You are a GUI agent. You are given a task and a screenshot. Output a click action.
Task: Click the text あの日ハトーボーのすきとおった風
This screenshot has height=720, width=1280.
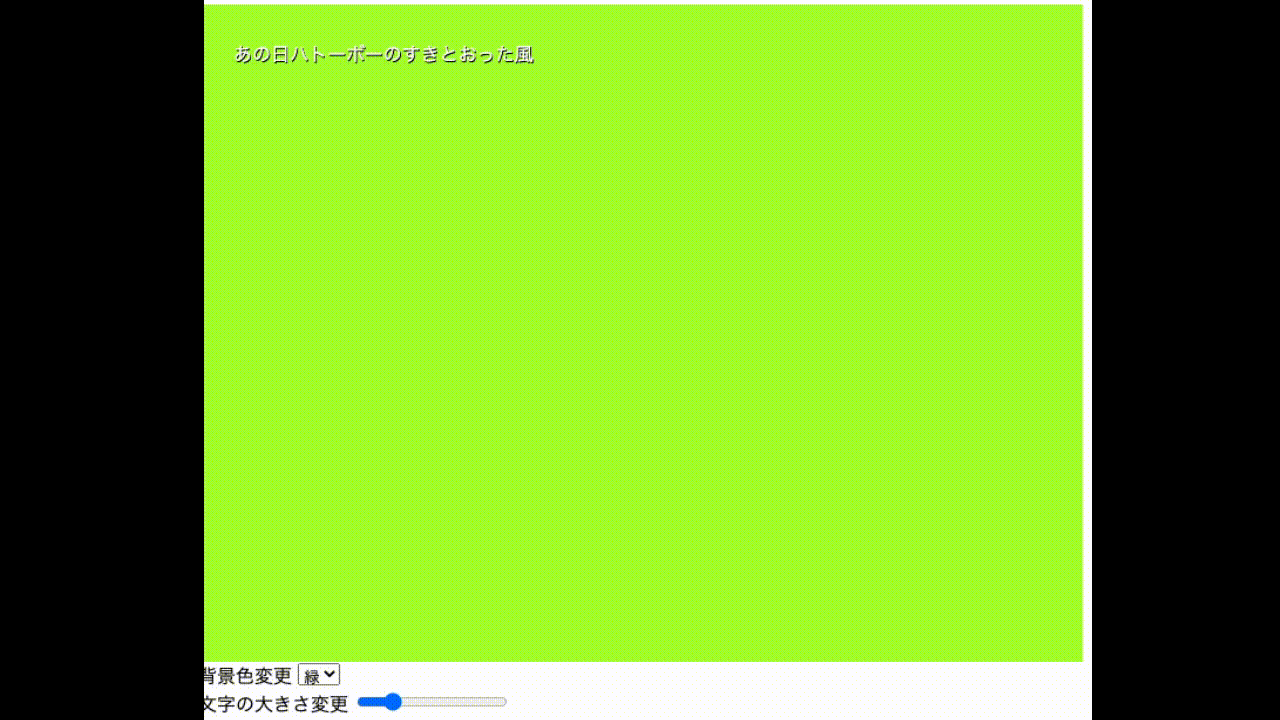(x=384, y=55)
